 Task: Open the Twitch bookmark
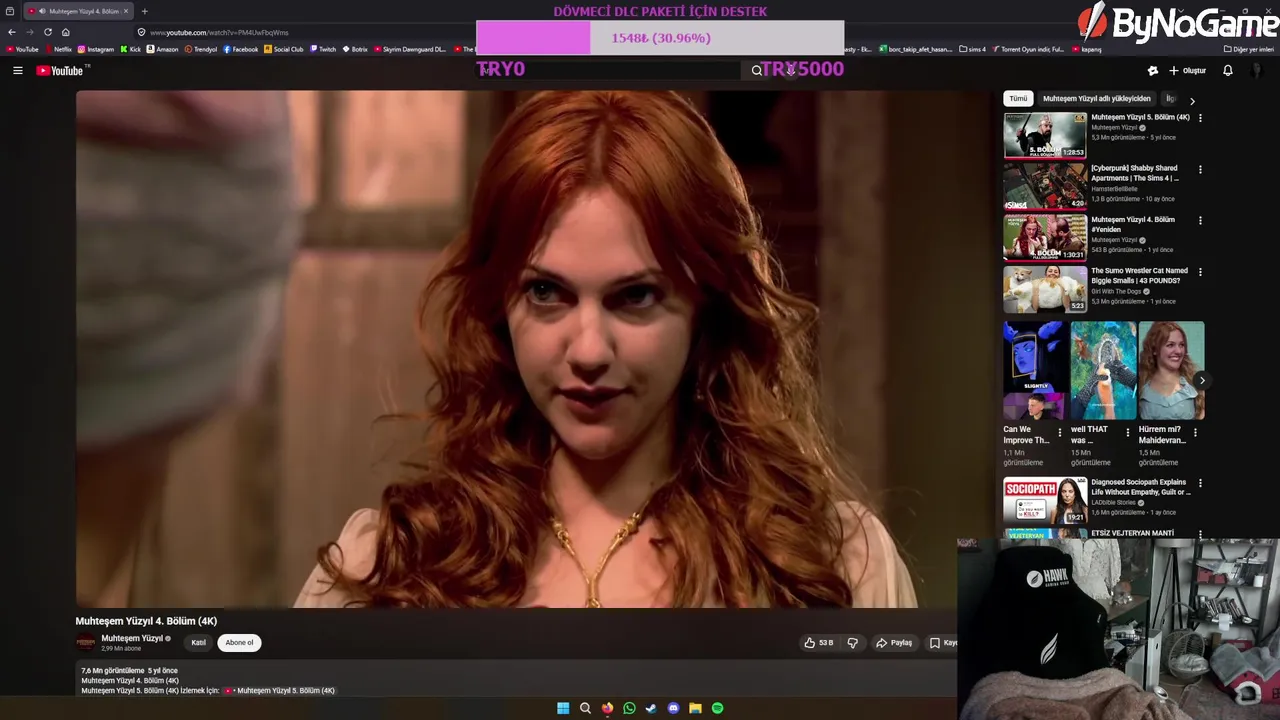point(323,49)
